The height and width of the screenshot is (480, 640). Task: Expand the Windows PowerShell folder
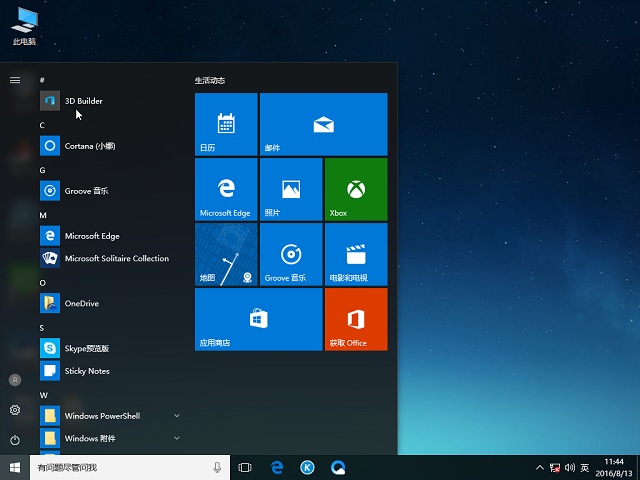(x=177, y=415)
